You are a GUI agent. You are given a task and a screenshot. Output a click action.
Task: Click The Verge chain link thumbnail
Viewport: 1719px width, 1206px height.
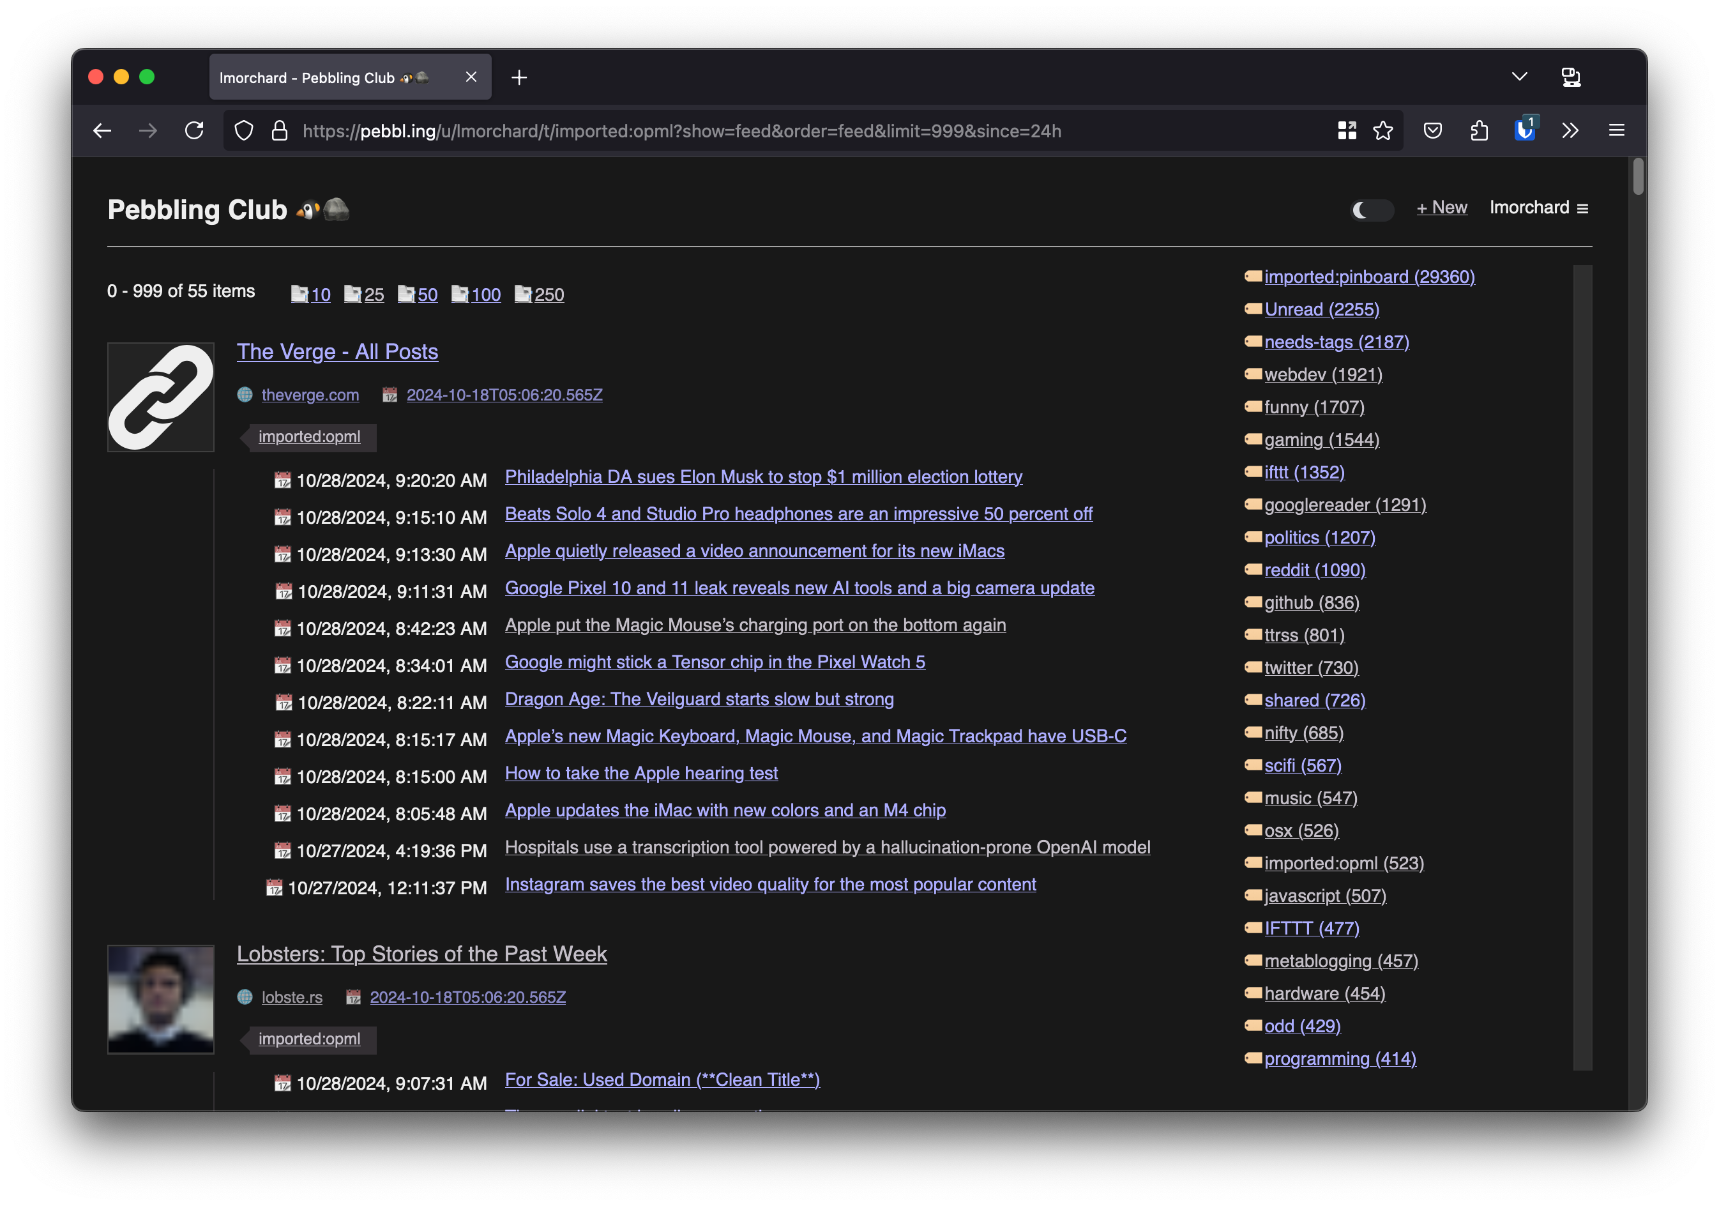pyautogui.click(x=161, y=397)
